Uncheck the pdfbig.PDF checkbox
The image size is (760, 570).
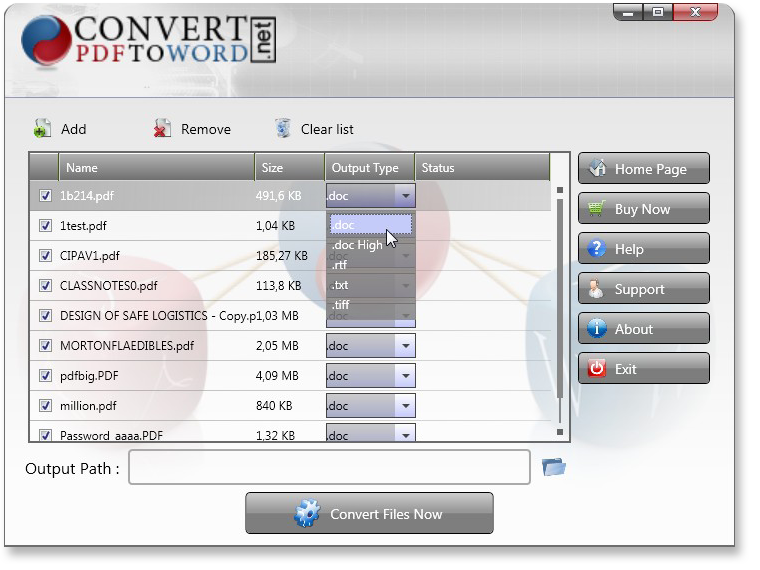(46, 376)
